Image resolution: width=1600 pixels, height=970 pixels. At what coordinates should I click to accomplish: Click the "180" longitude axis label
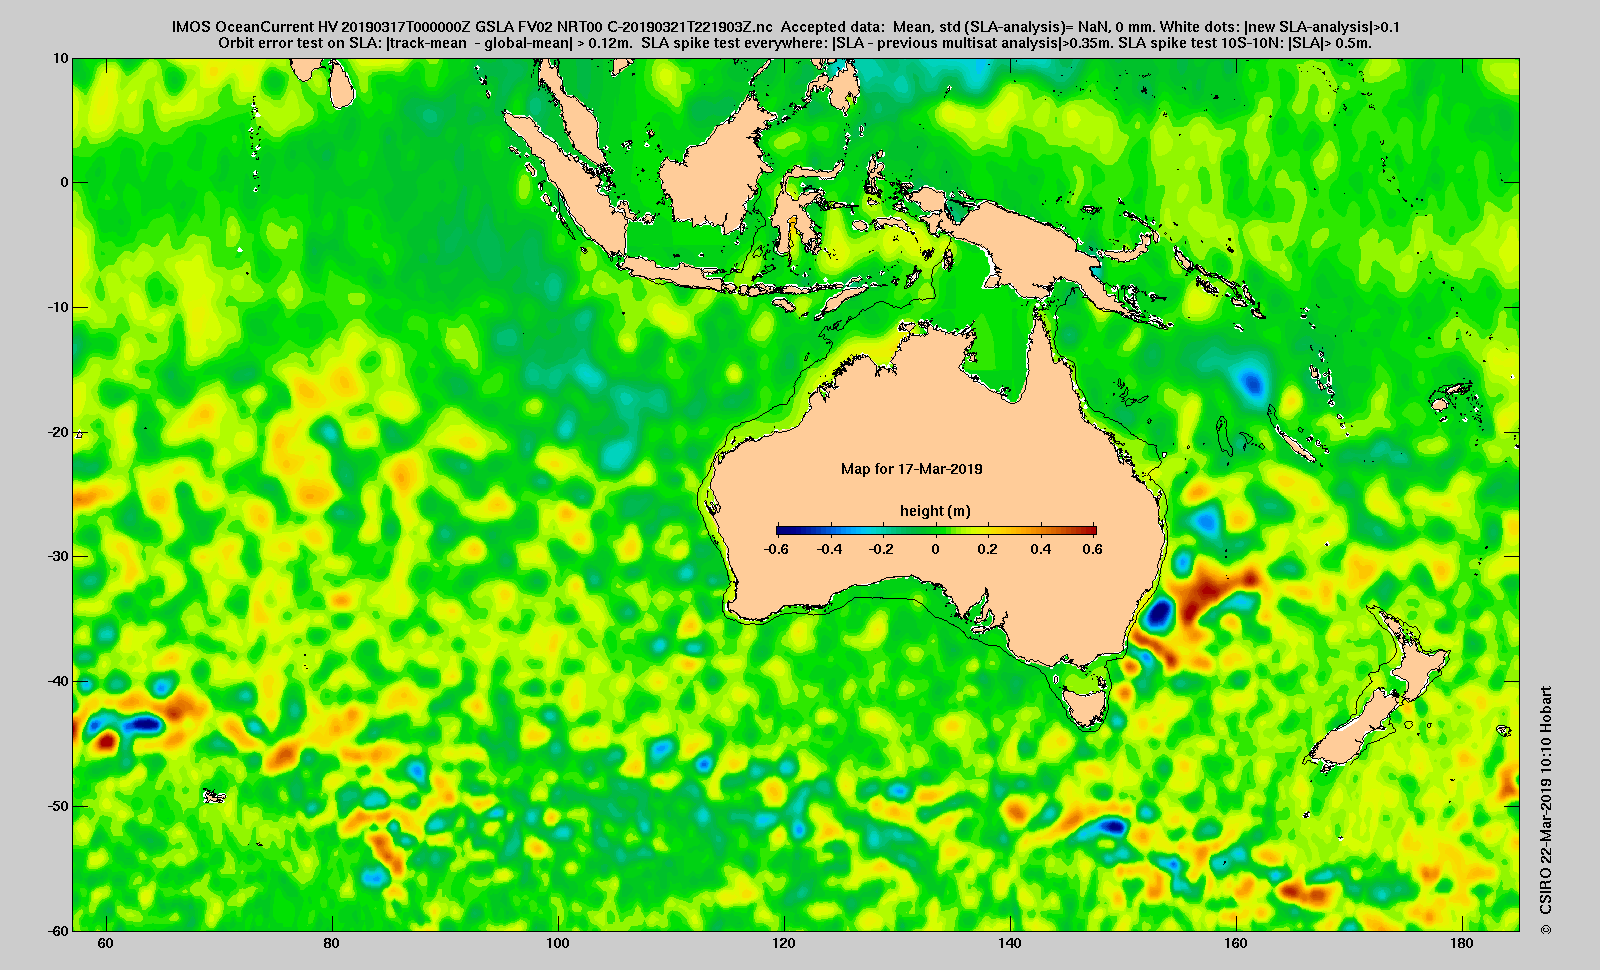[x=1462, y=943]
